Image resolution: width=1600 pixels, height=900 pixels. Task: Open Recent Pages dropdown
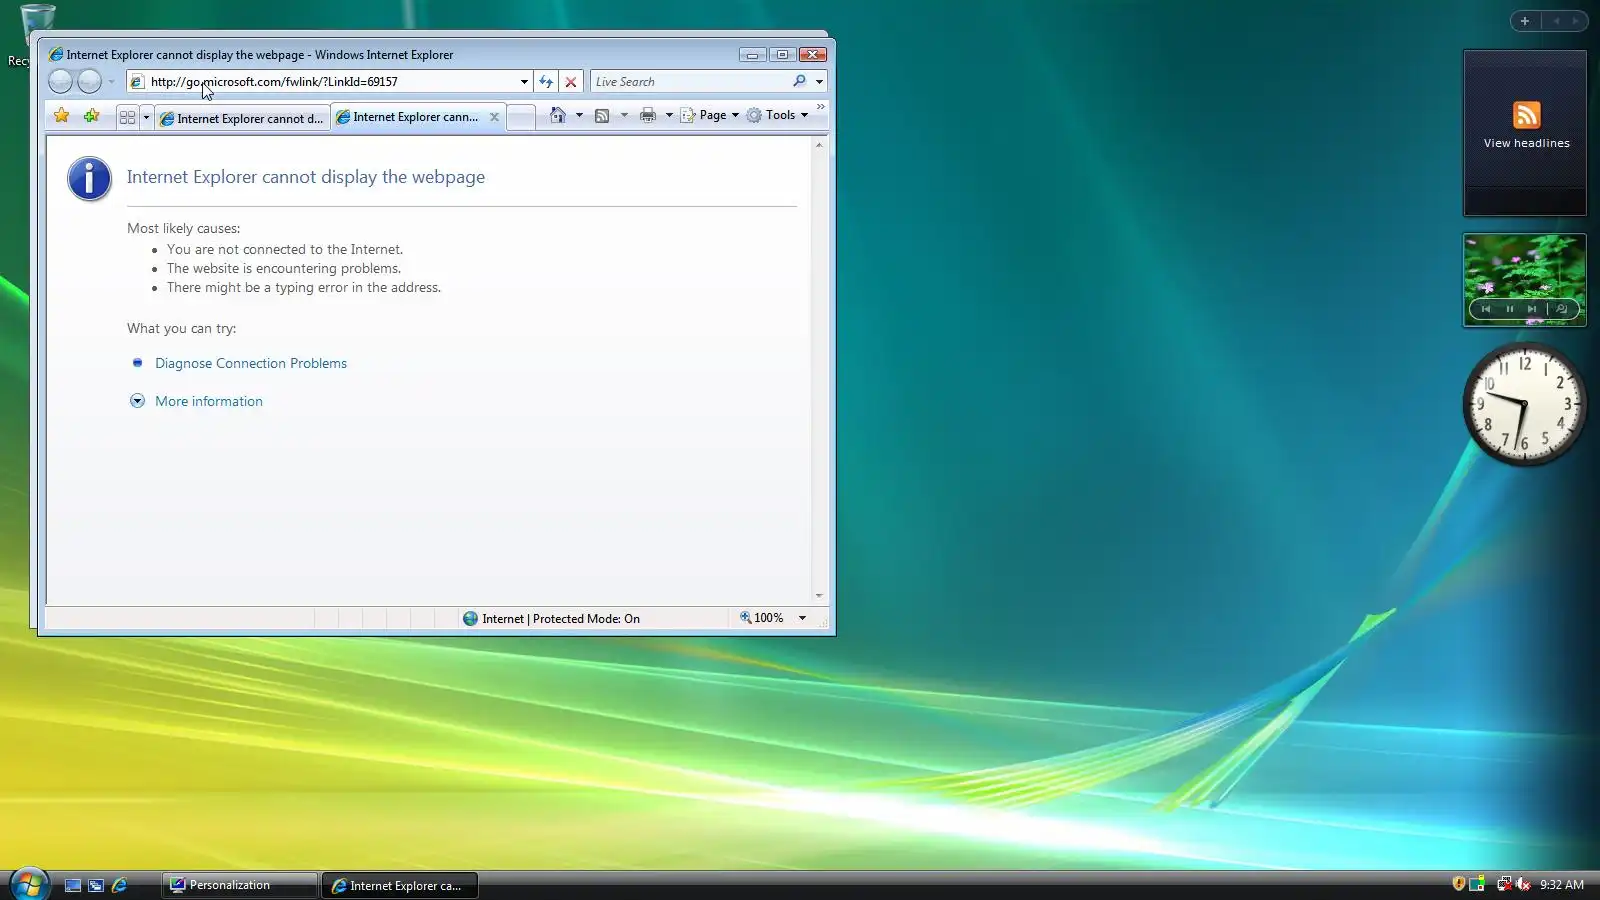point(111,82)
